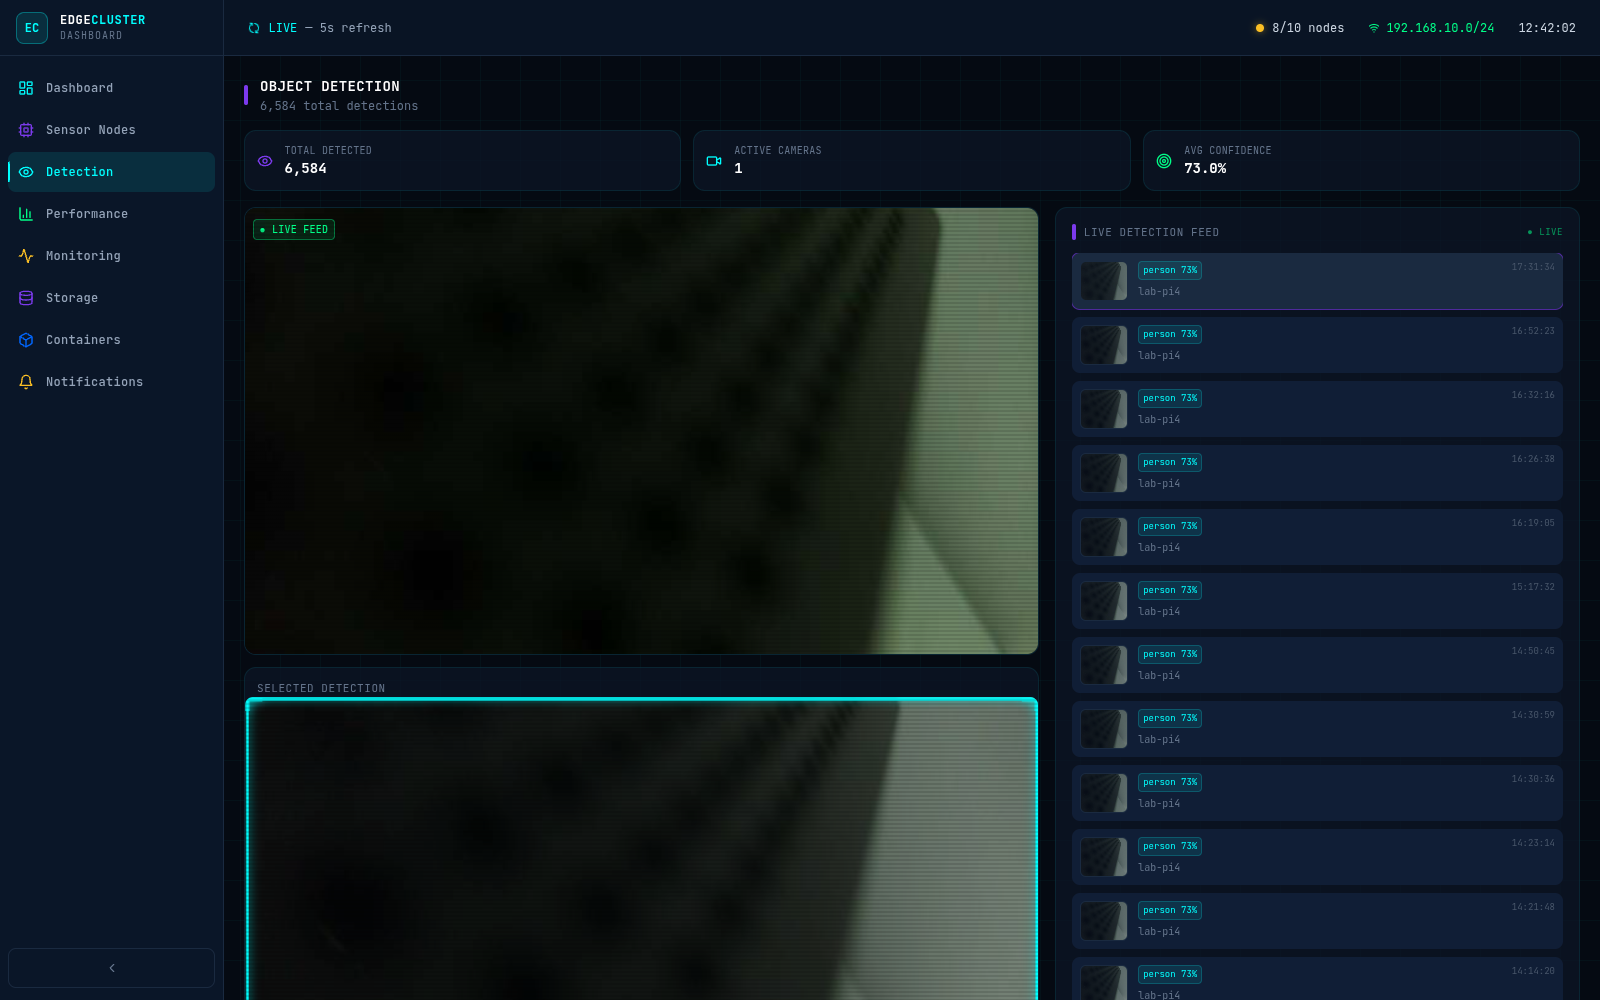The width and height of the screenshot is (1600, 1000).
Task: Select detection entry at 16:52:23
Action: [x=1317, y=345]
